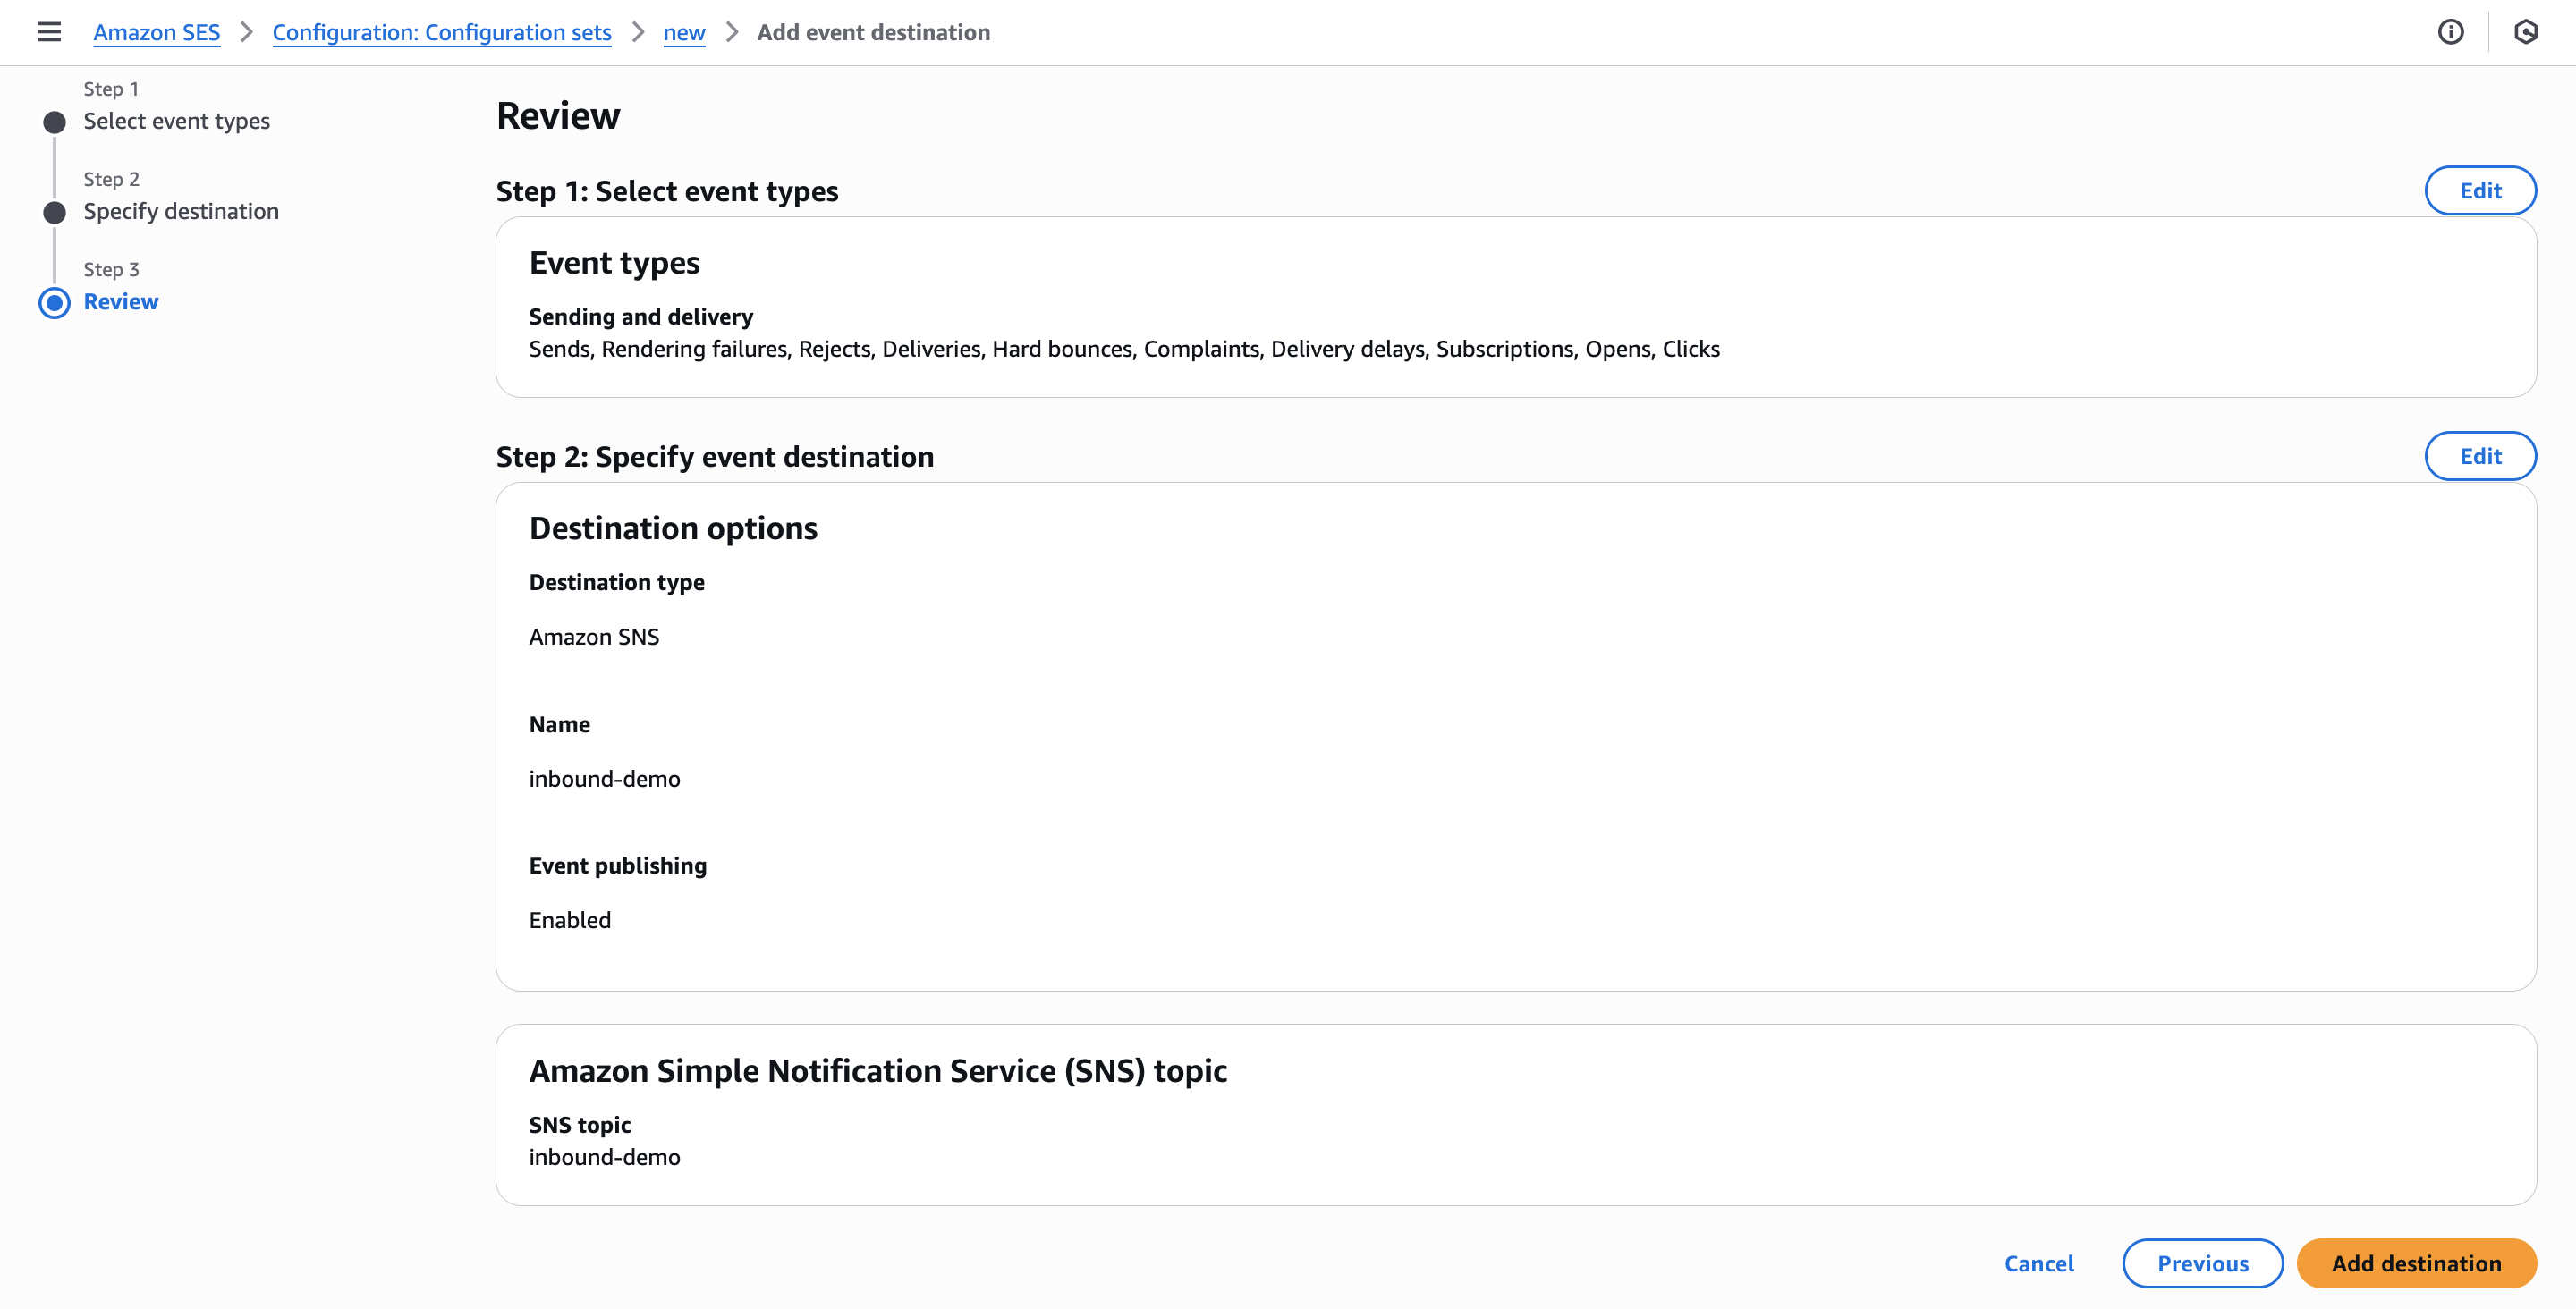Jump to Specify destination step
Image resolution: width=2576 pixels, height=1309 pixels.
181,211
